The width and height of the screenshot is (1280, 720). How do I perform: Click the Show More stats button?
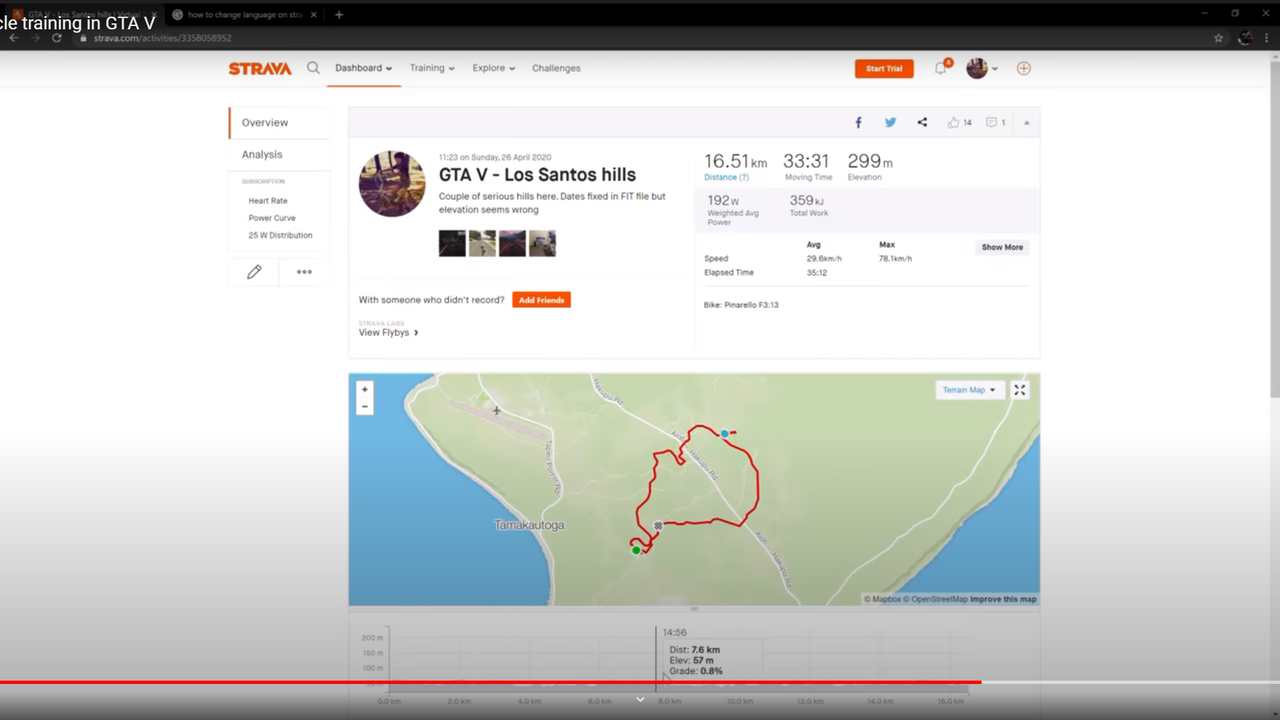(1002, 247)
